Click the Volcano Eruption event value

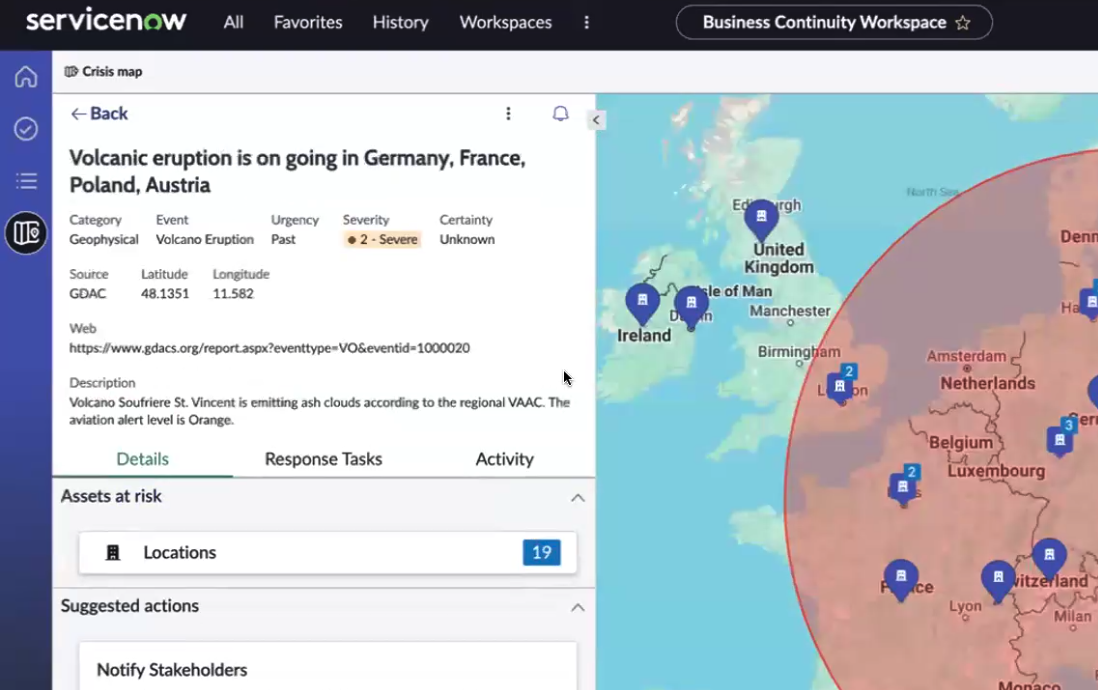[204, 240]
